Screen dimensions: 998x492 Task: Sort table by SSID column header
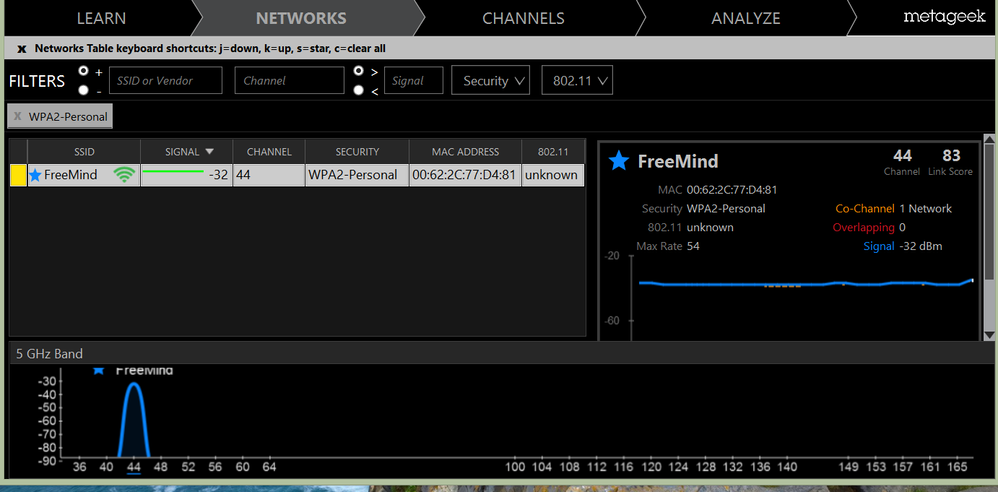[83, 152]
